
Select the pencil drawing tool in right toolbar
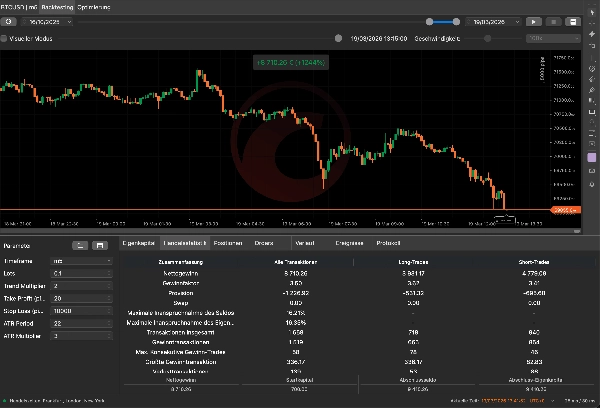pyautogui.click(x=592, y=90)
